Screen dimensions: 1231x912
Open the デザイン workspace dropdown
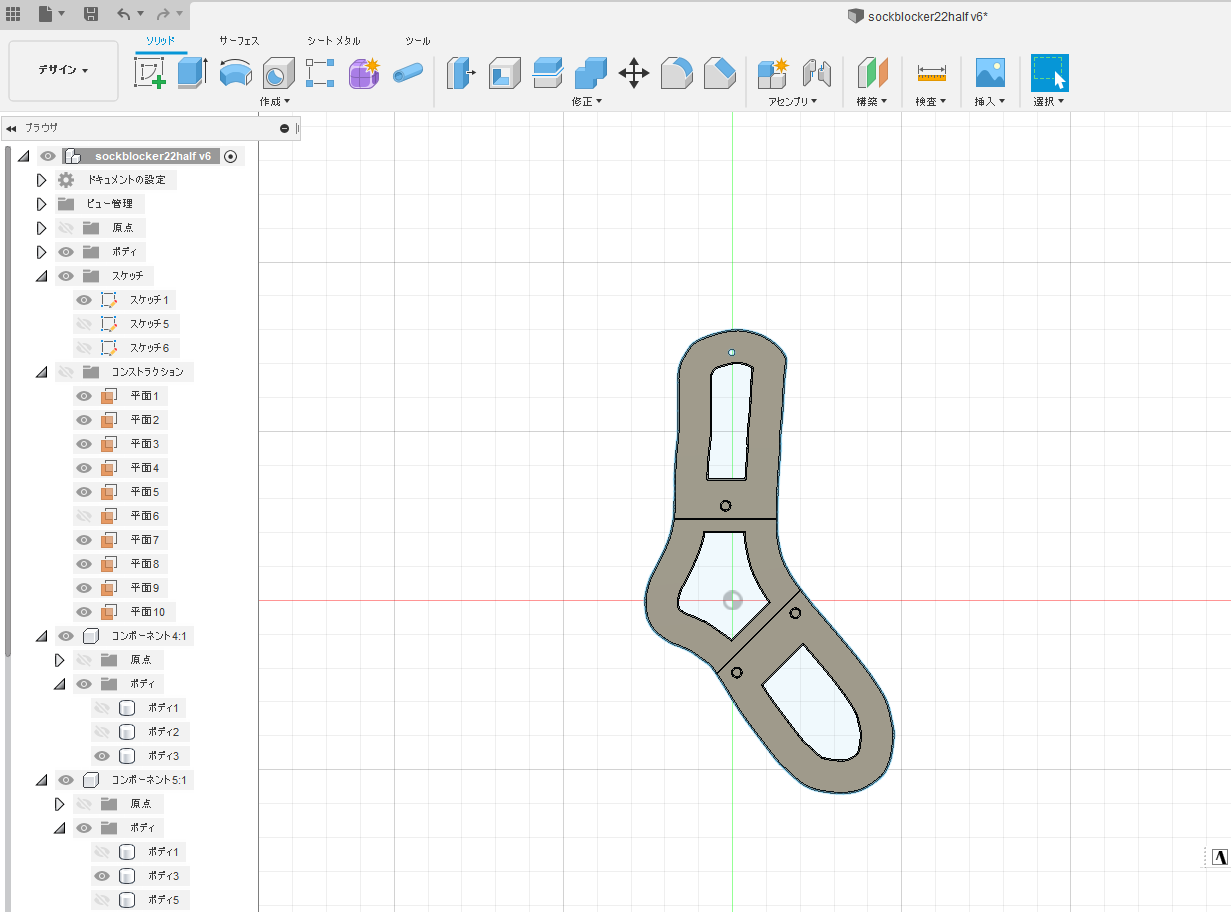pos(63,70)
